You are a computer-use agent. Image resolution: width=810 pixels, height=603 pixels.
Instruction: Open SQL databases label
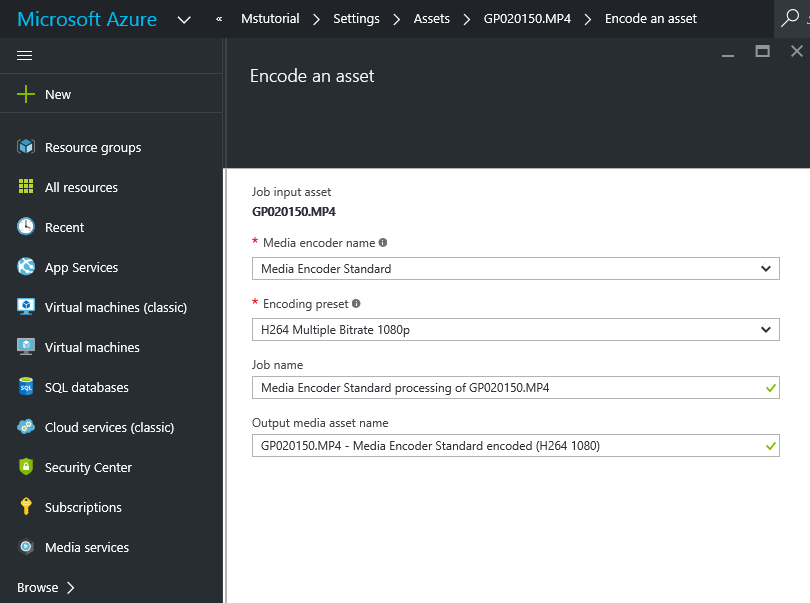(87, 388)
